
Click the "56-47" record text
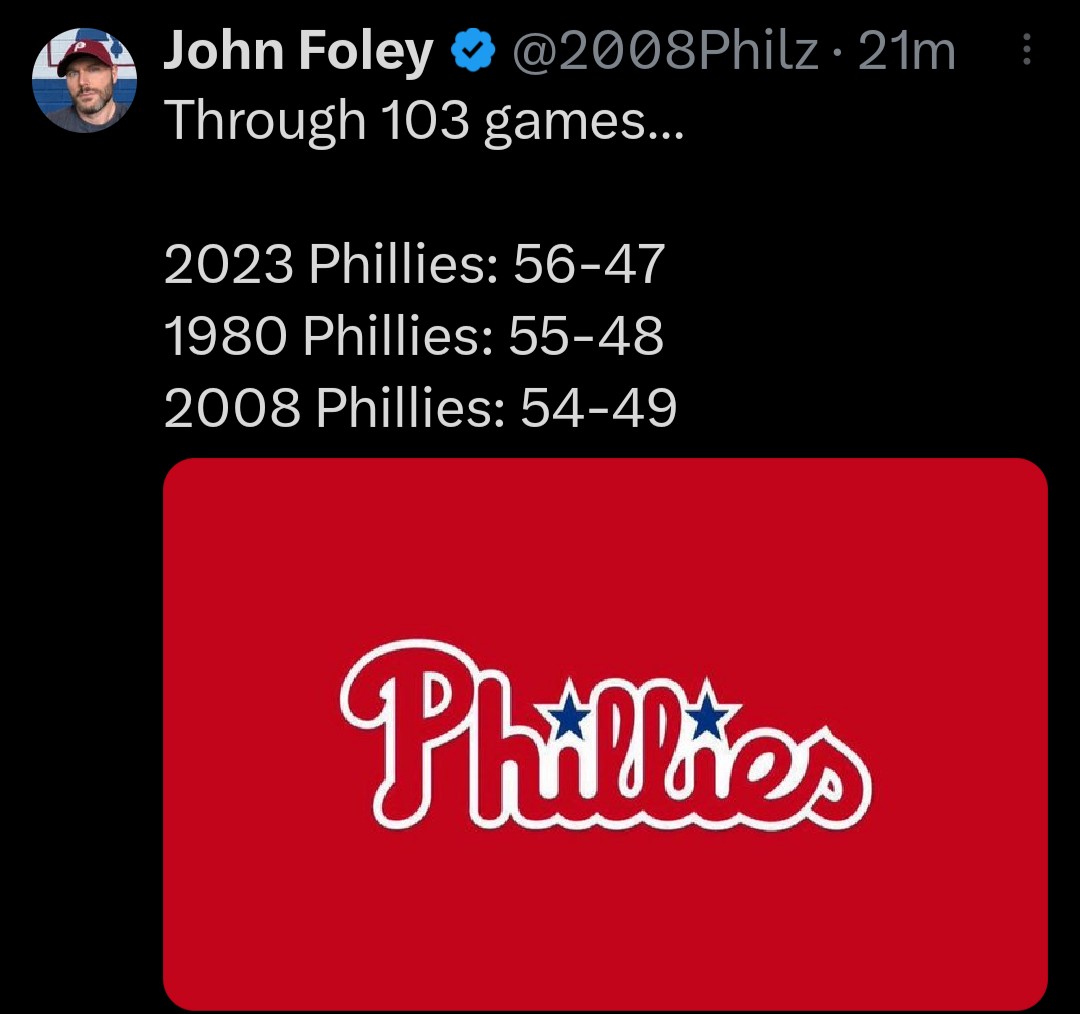[x=588, y=265]
